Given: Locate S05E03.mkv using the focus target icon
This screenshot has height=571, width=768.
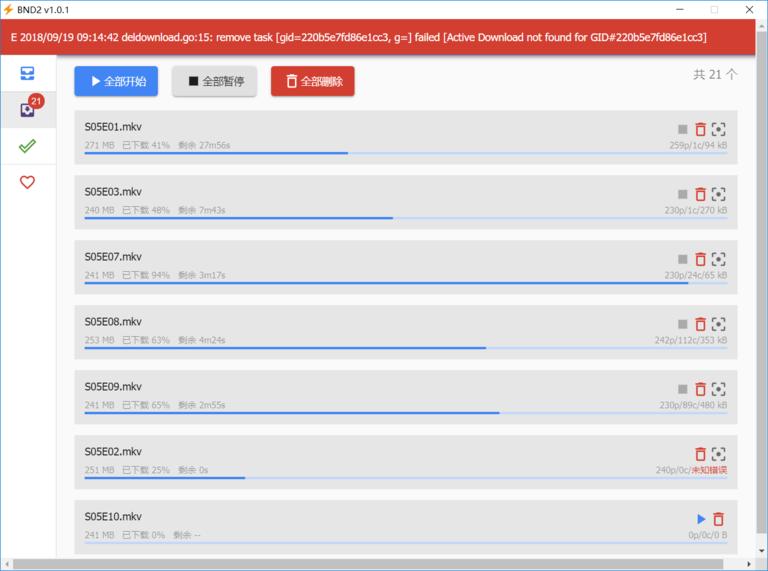Looking at the screenshot, I should point(719,194).
